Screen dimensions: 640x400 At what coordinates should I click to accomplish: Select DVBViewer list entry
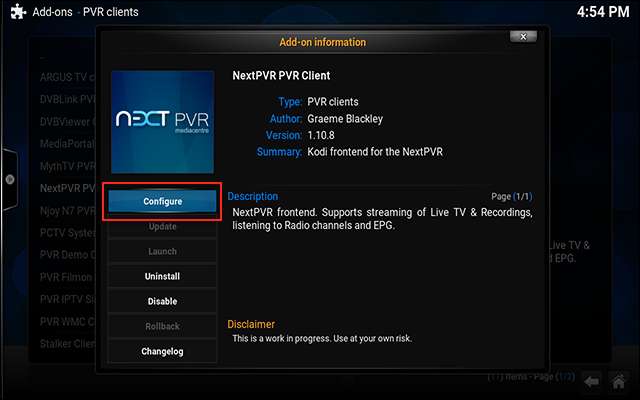point(67,122)
